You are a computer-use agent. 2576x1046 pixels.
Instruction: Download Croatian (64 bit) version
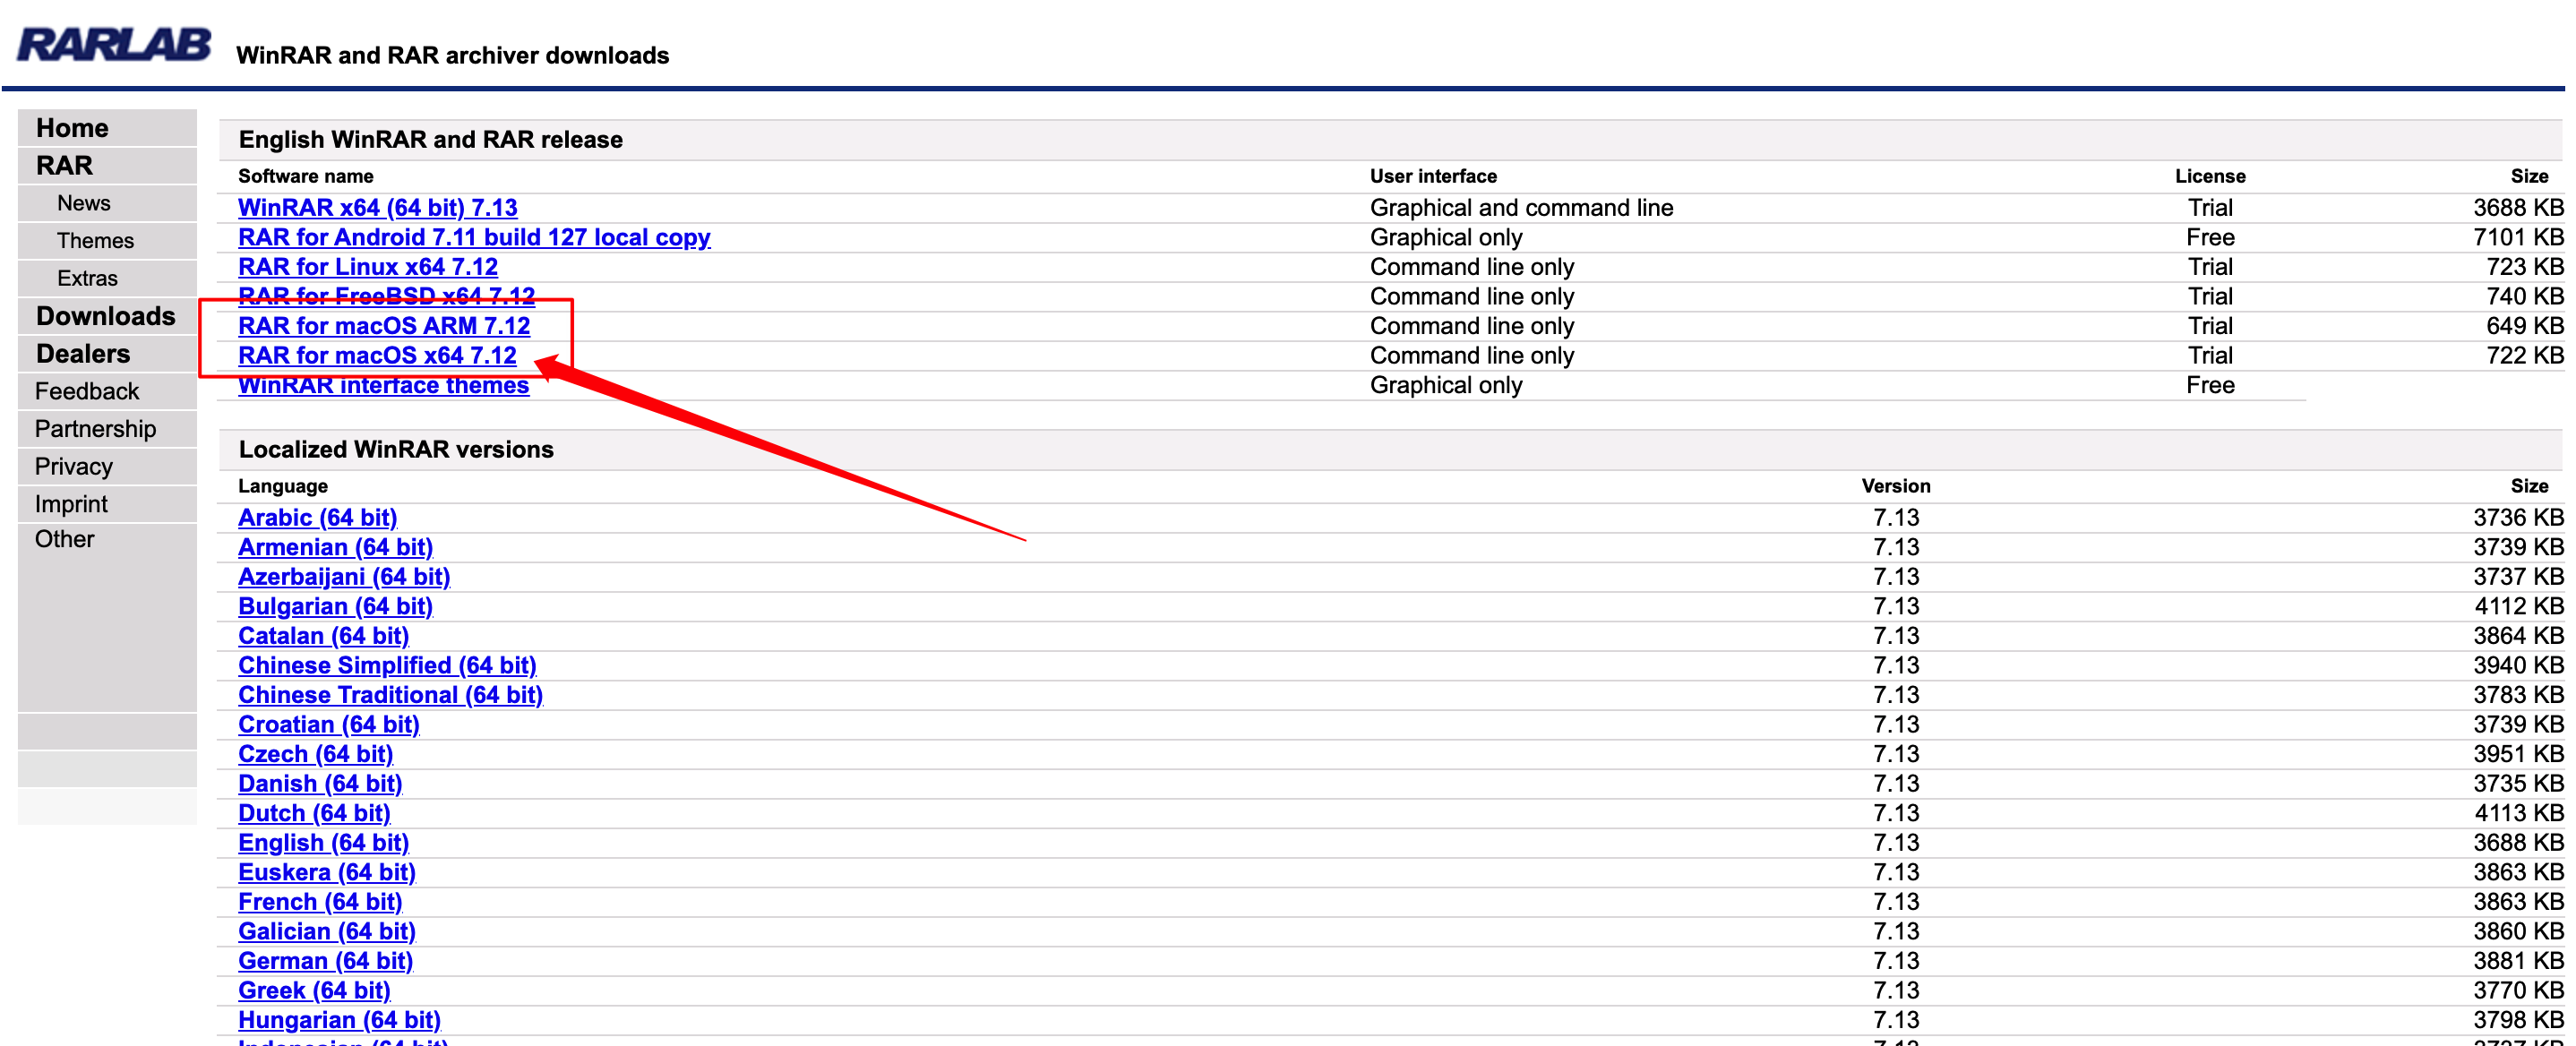(329, 725)
